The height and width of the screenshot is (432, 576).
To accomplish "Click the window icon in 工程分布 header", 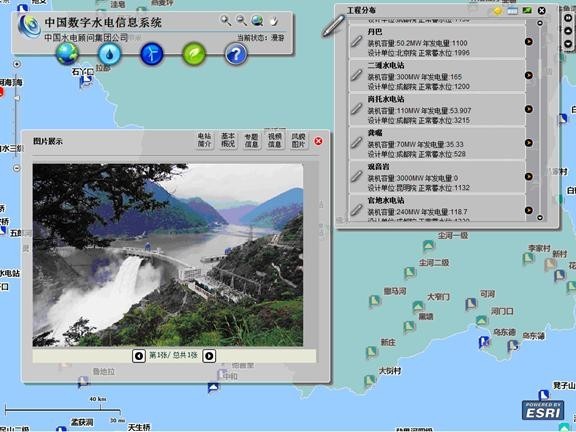I will coord(512,11).
